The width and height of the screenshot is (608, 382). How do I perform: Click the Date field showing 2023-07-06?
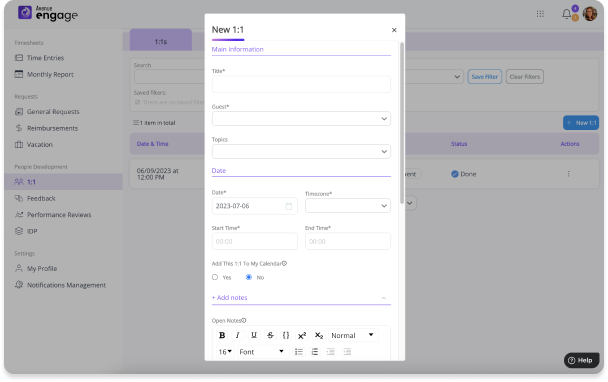point(255,206)
